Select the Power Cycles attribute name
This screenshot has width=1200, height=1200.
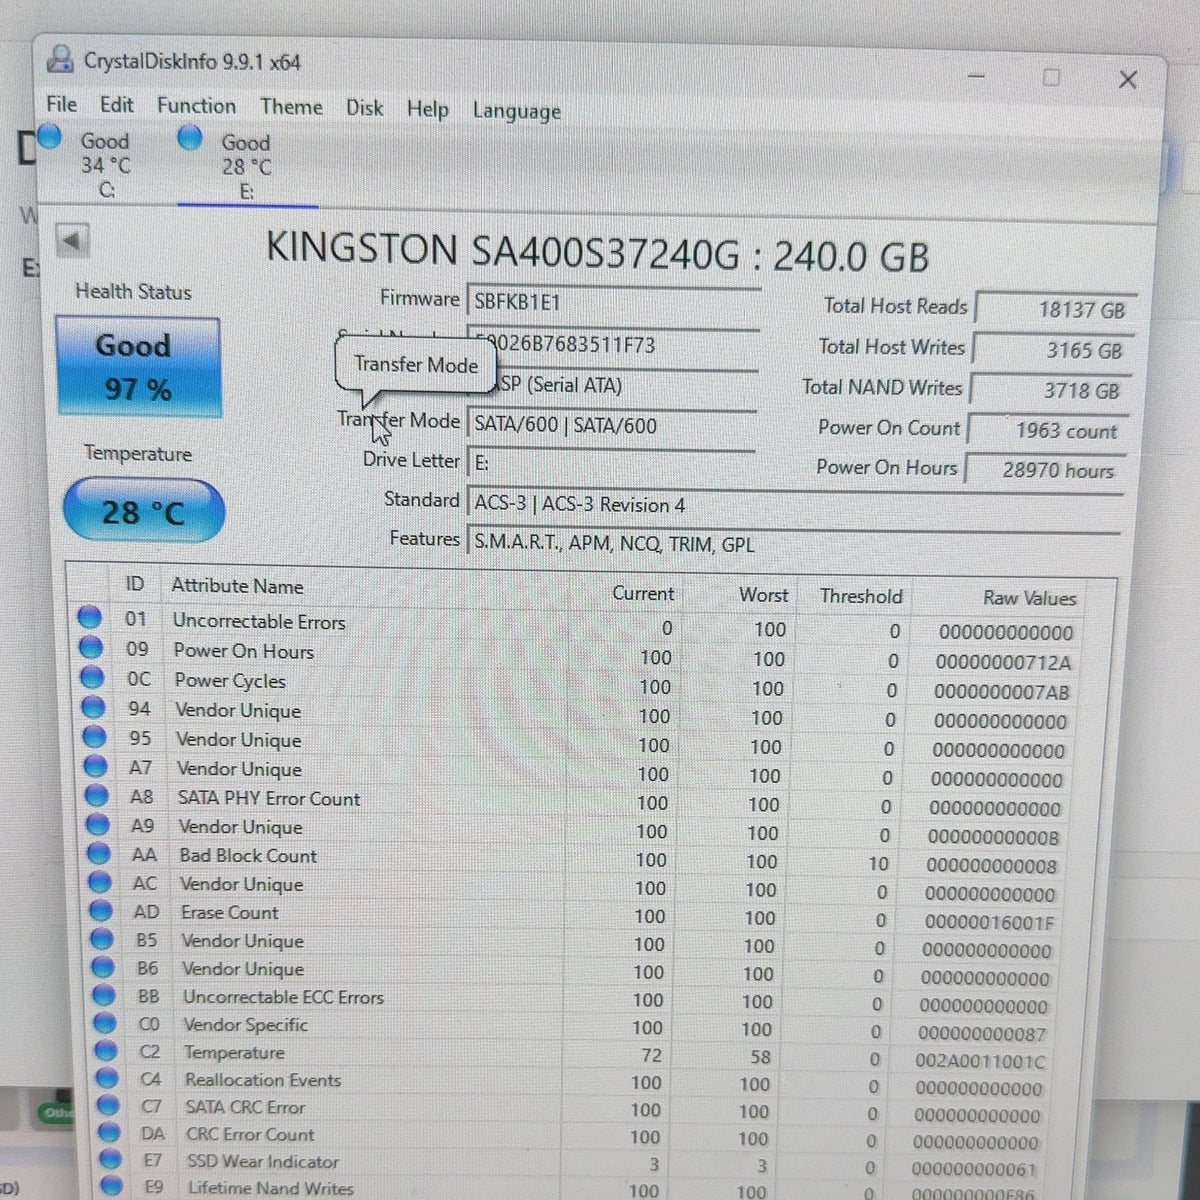click(x=230, y=681)
